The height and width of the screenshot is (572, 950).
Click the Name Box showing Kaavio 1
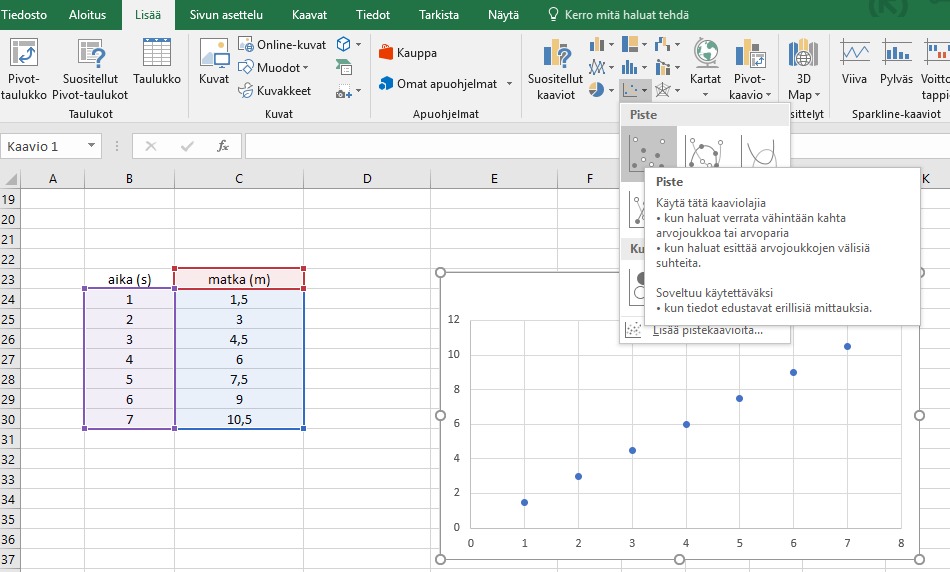pyautogui.click(x=42, y=146)
